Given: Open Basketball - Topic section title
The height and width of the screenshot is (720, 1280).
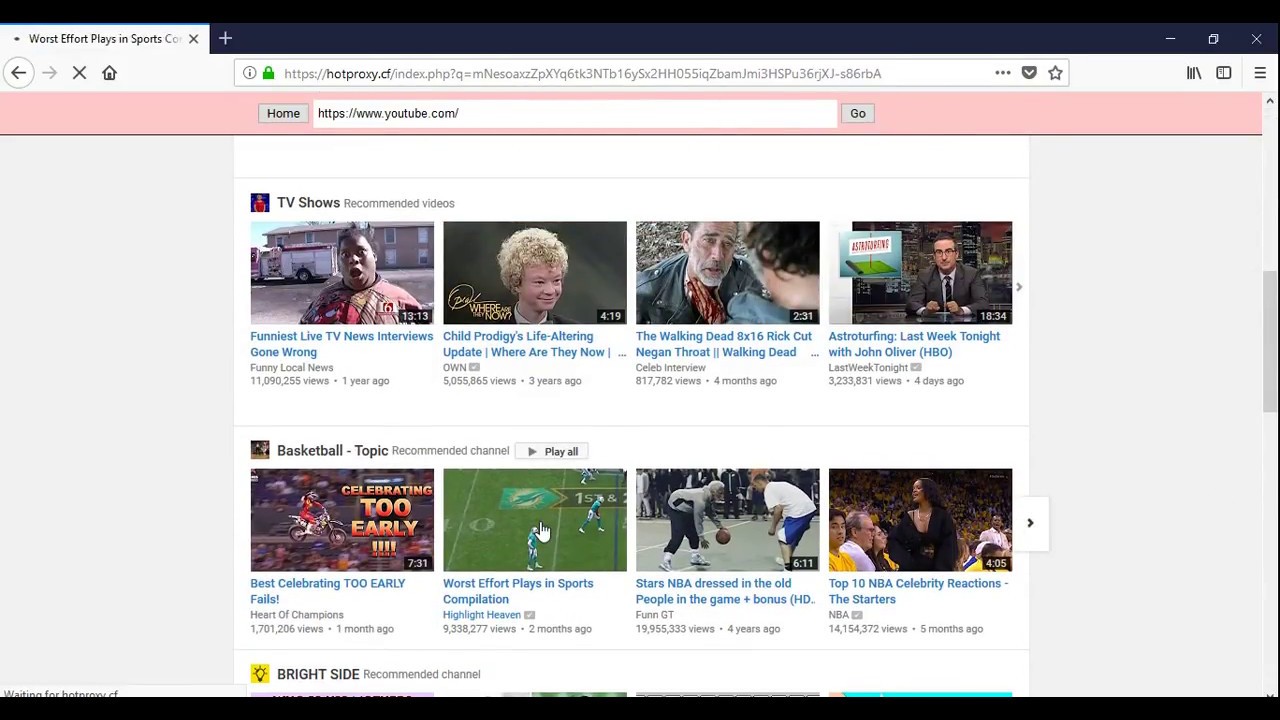Looking at the screenshot, I should [332, 451].
